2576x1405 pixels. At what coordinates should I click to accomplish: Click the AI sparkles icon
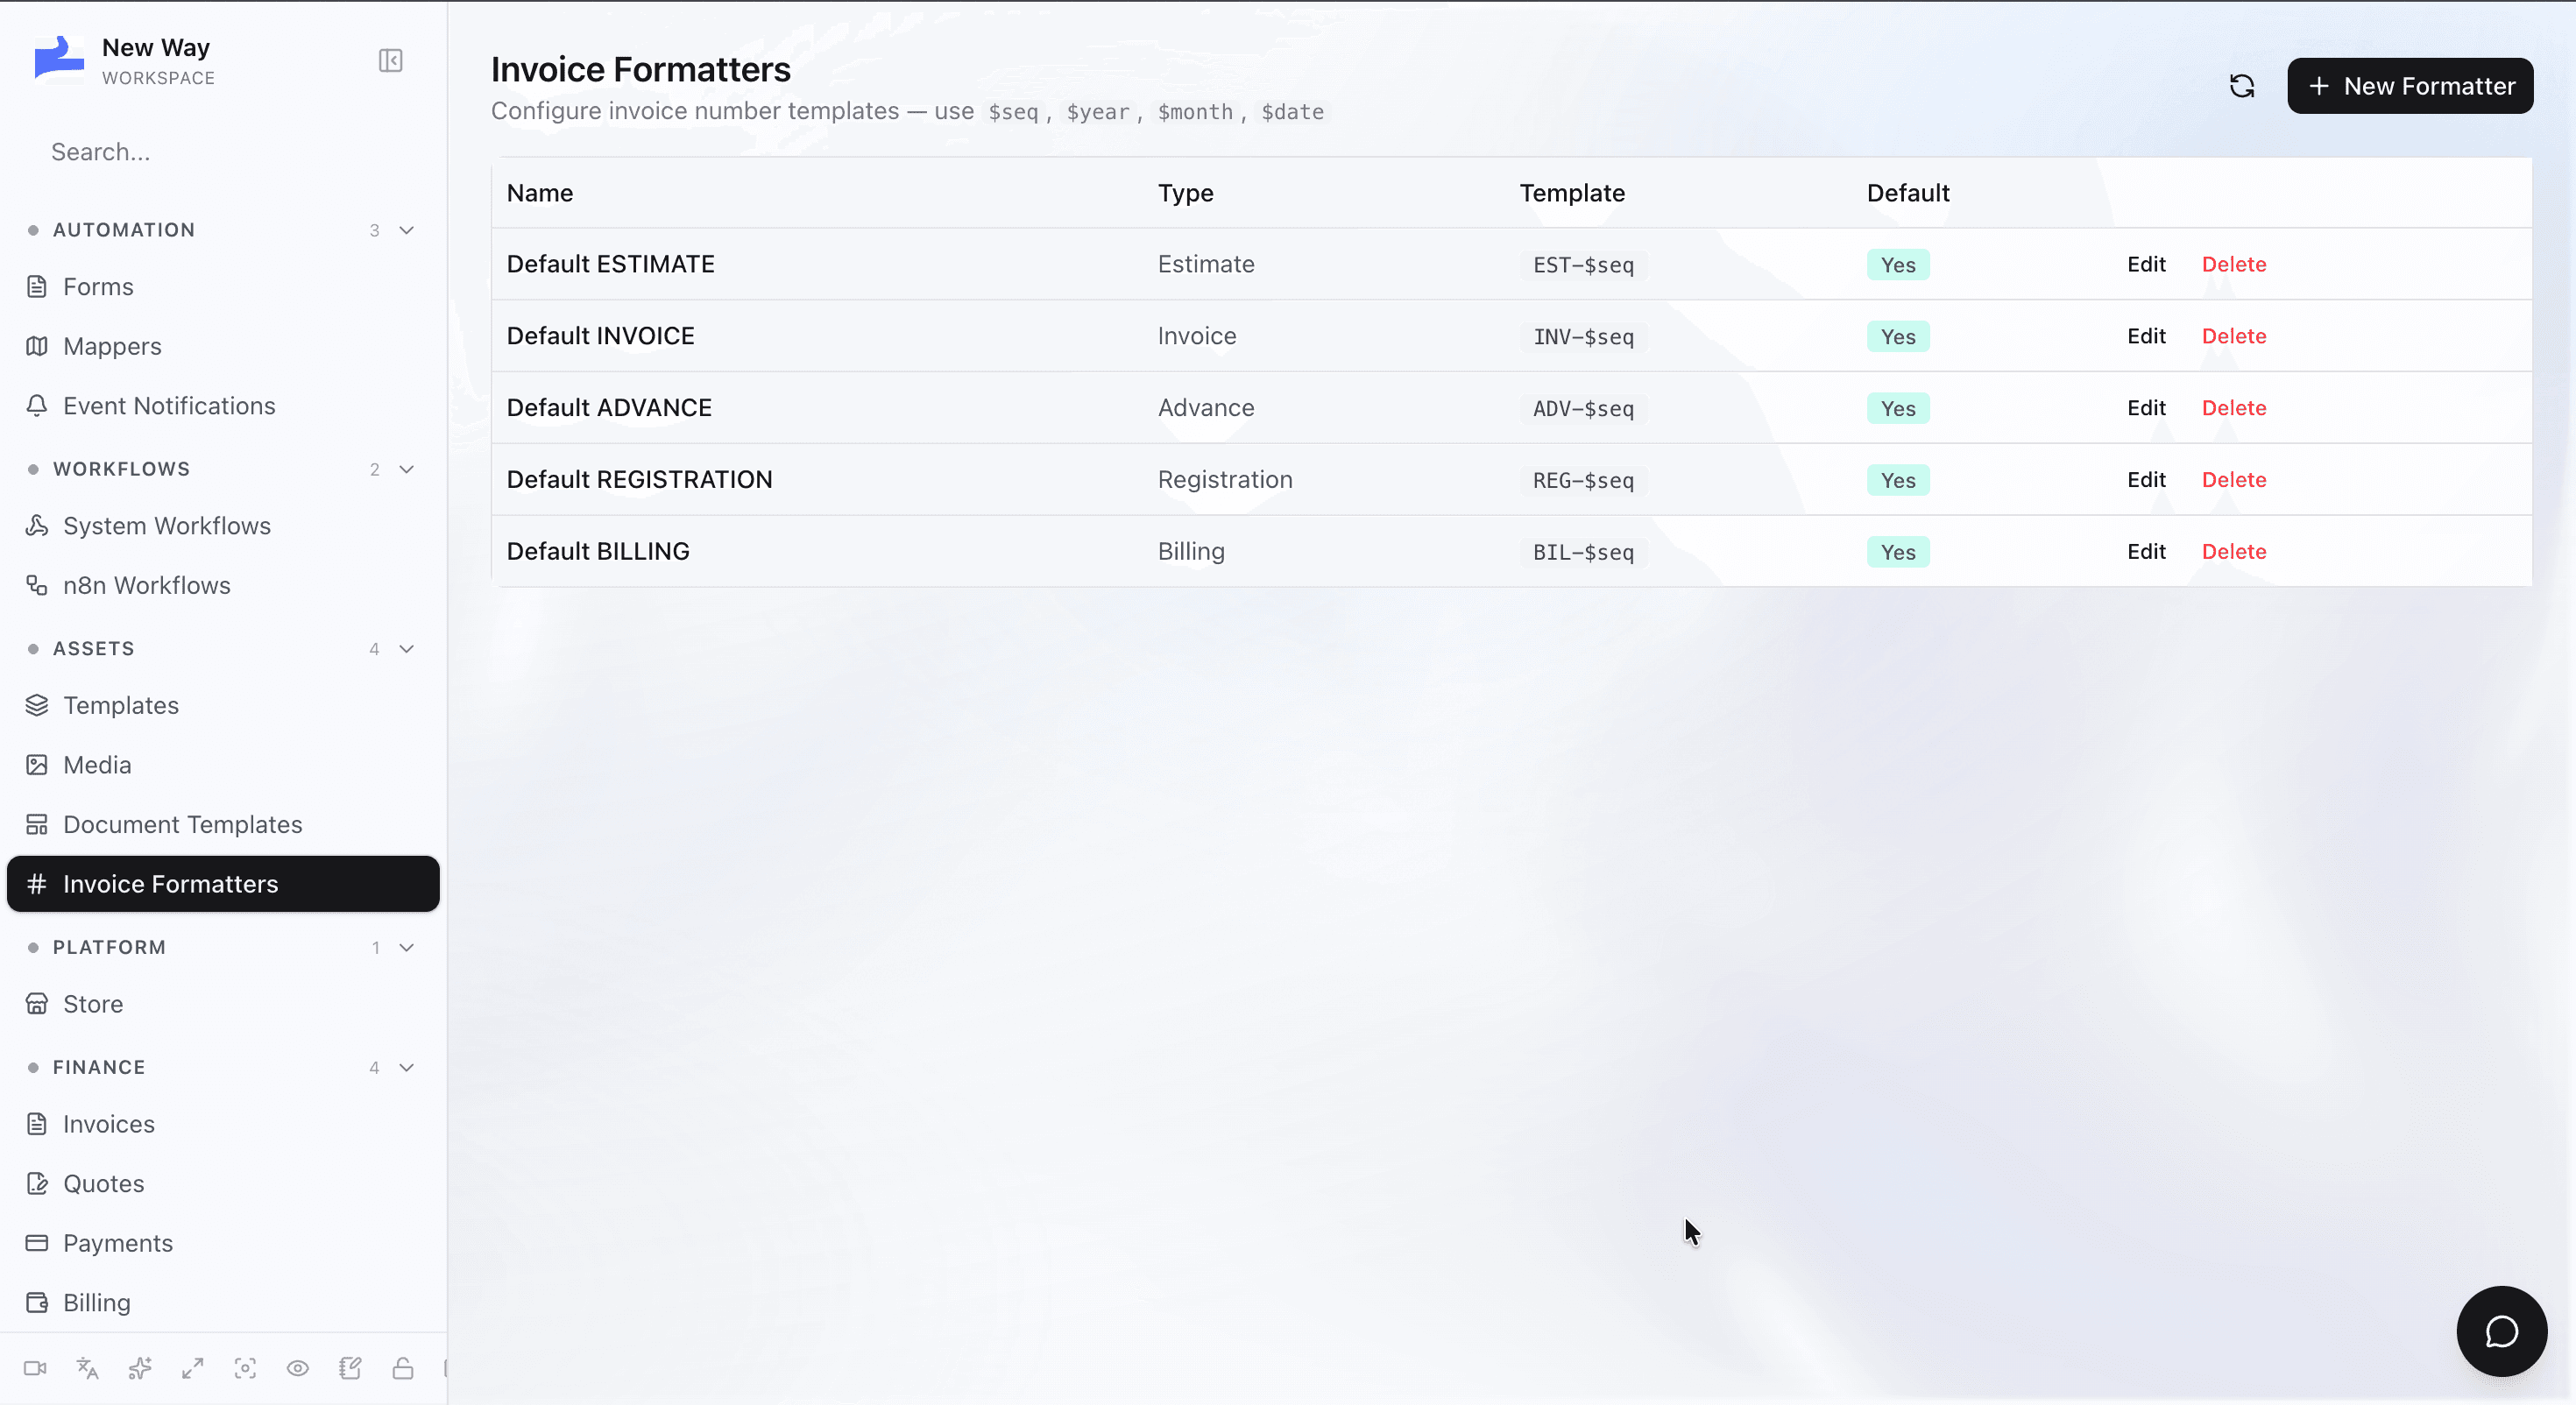tap(140, 1368)
